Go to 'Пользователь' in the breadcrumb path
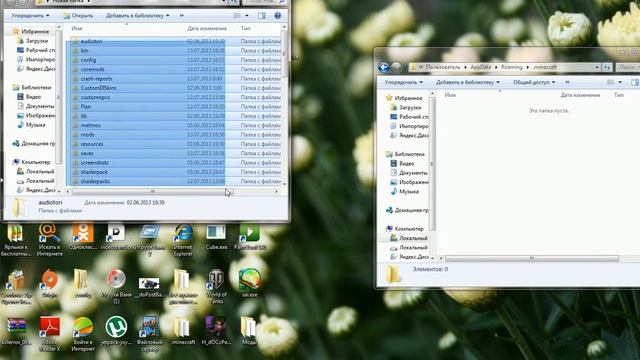The height and width of the screenshot is (360, 640). (443, 67)
